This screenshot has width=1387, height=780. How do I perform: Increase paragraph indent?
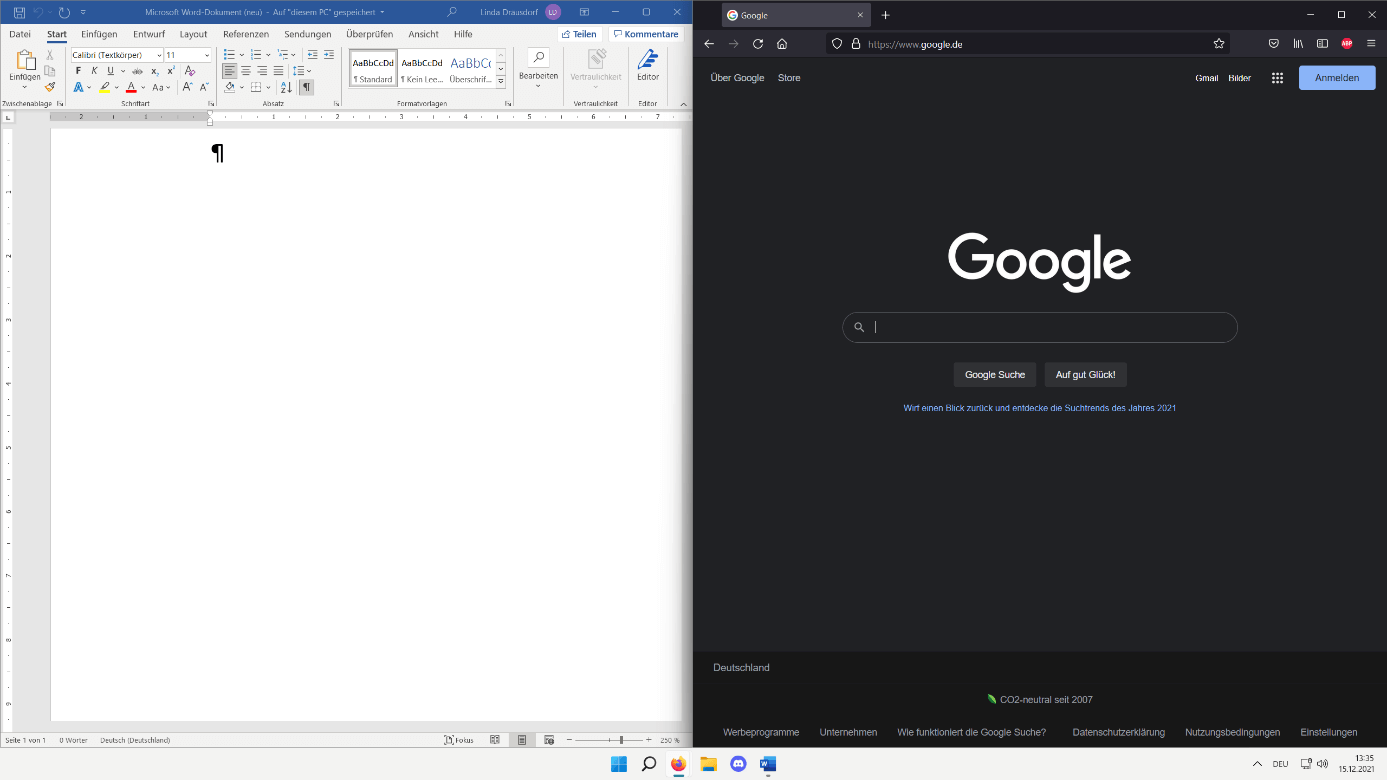pos(328,55)
